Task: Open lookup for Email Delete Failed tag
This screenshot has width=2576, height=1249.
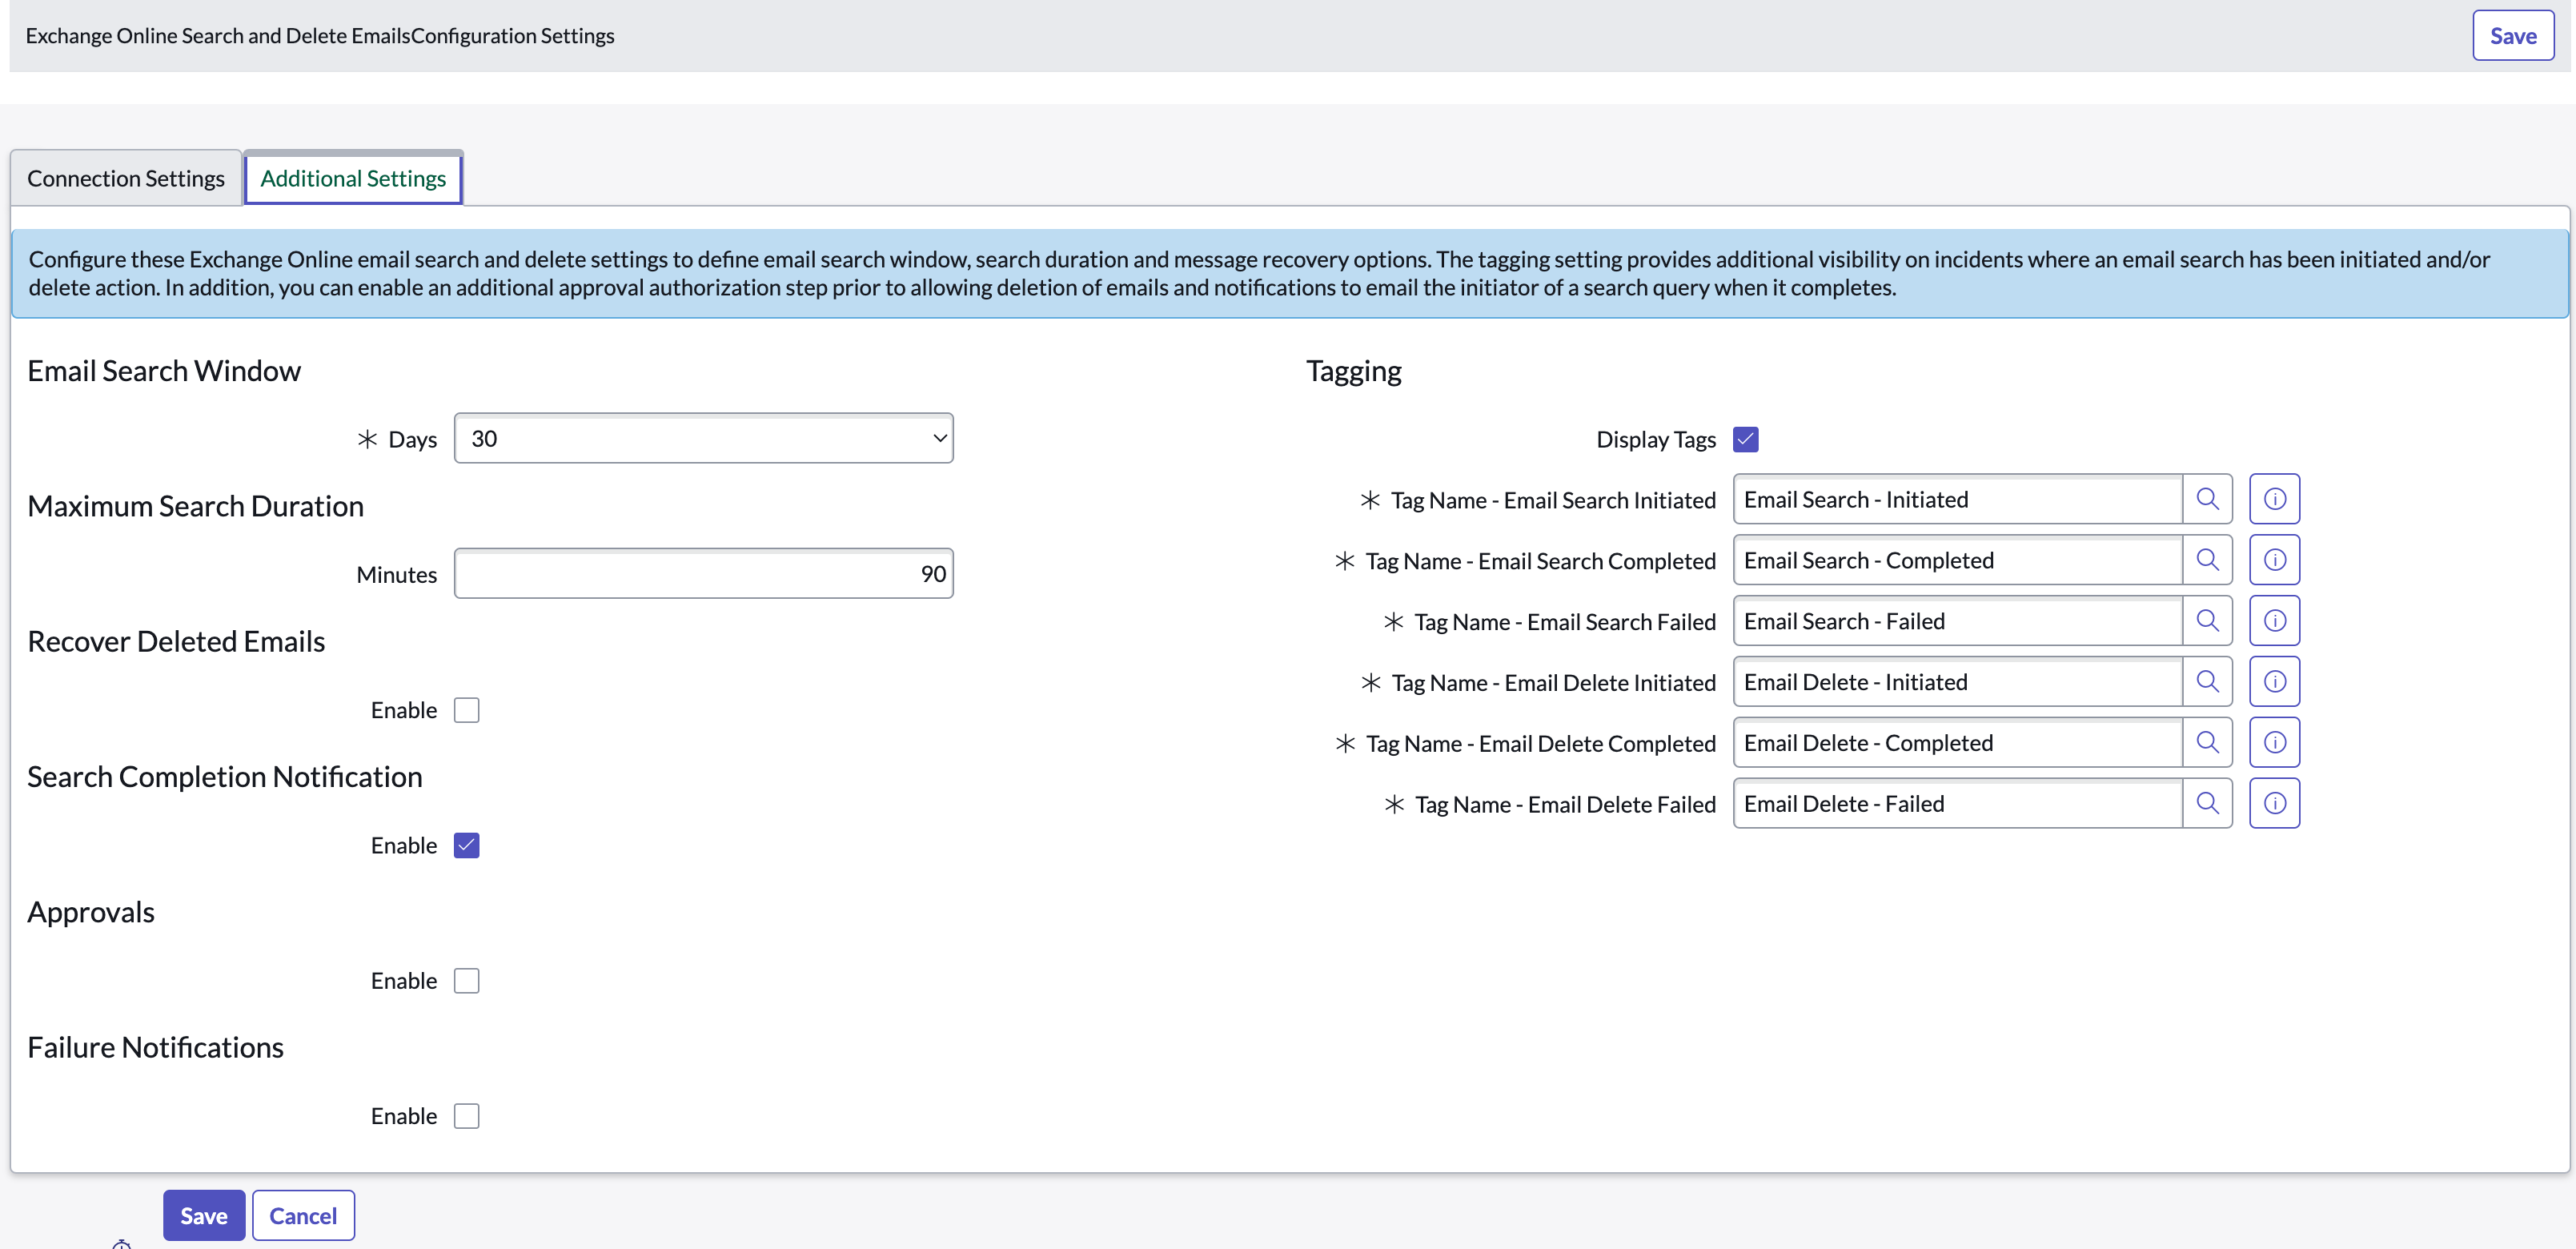Action: click(2207, 804)
